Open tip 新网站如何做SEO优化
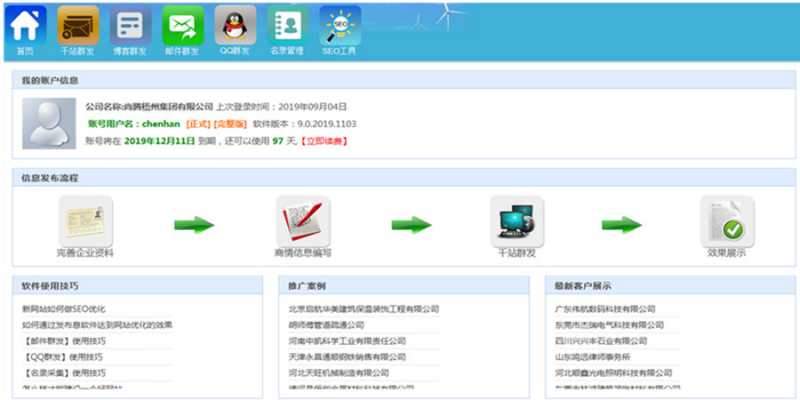Screen dimensions: 800x400 (x=64, y=309)
